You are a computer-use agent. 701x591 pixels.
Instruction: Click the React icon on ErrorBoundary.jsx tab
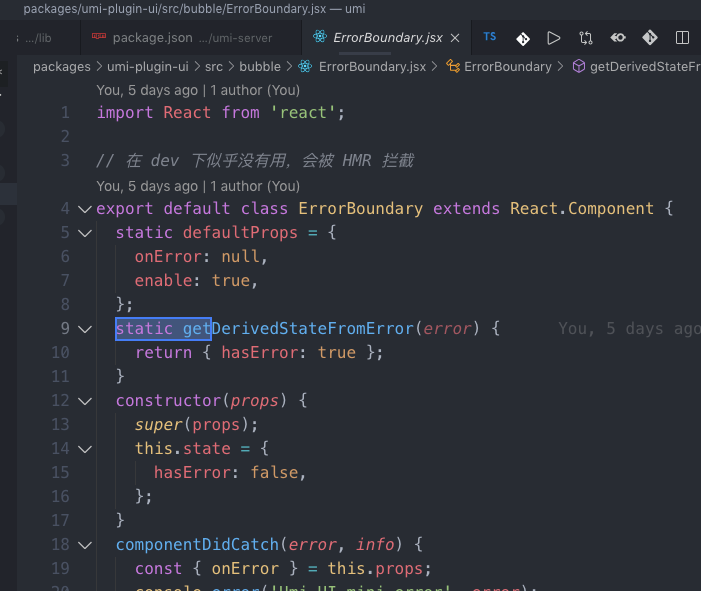click(320, 37)
